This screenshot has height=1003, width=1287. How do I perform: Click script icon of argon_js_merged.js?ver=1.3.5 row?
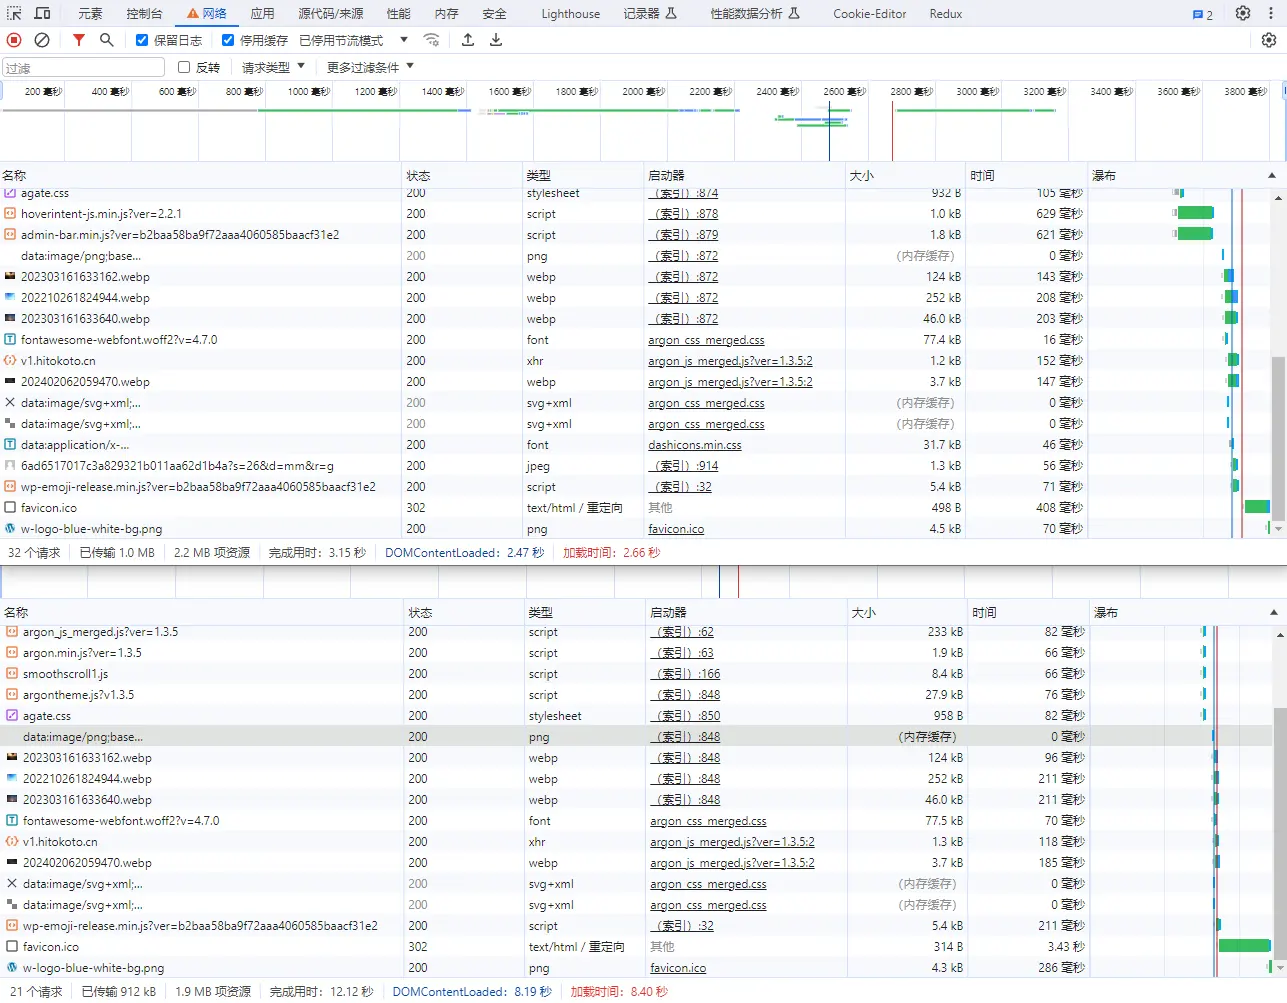[12, 632]
